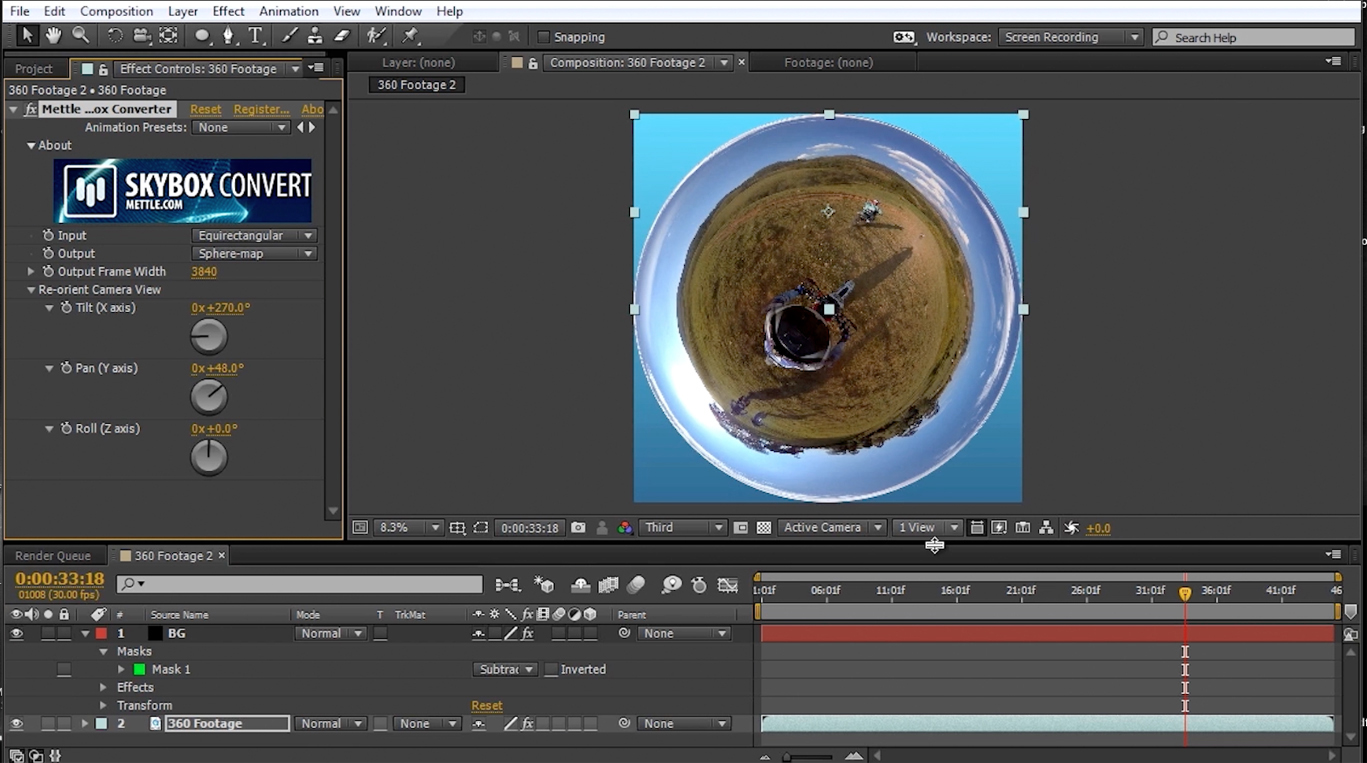Take a snapshot of the composition view
Screen dimensions: 1367x763
577,527
